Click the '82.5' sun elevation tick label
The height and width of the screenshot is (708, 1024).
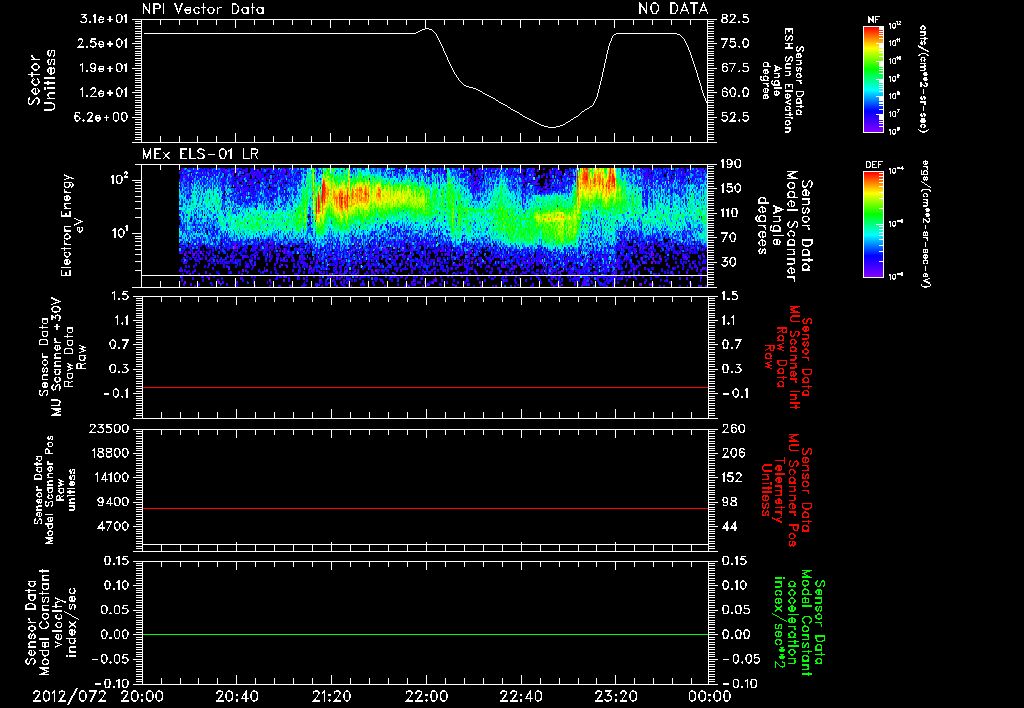pyautogui.click(x=735, y=18)
